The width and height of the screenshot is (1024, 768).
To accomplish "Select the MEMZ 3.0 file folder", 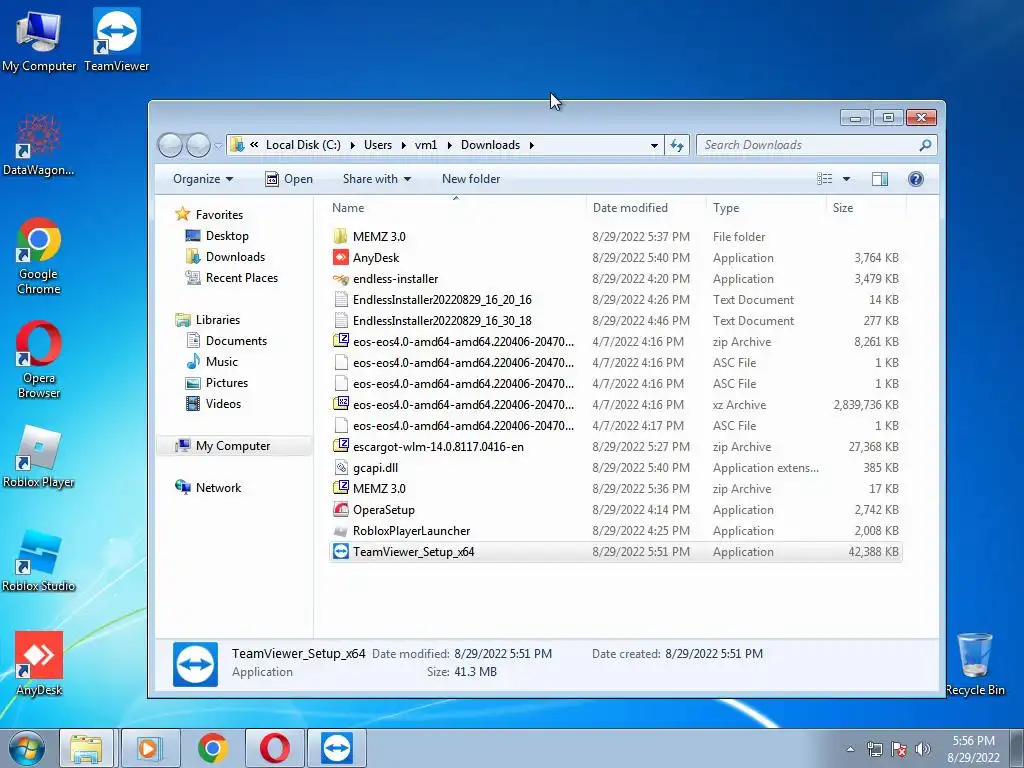I will tap(614, 236).
